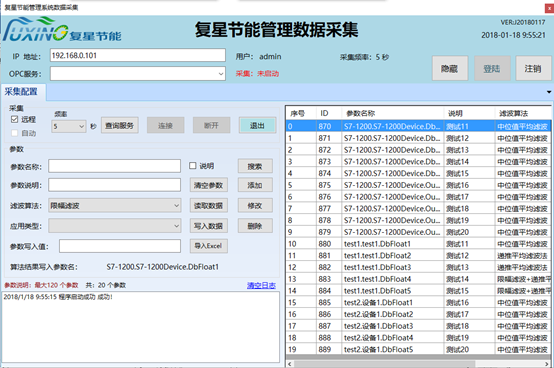This screenshot has height=368, width=554.
Task: Open the 滤波算法 dropdown
Action: point(114,206)
